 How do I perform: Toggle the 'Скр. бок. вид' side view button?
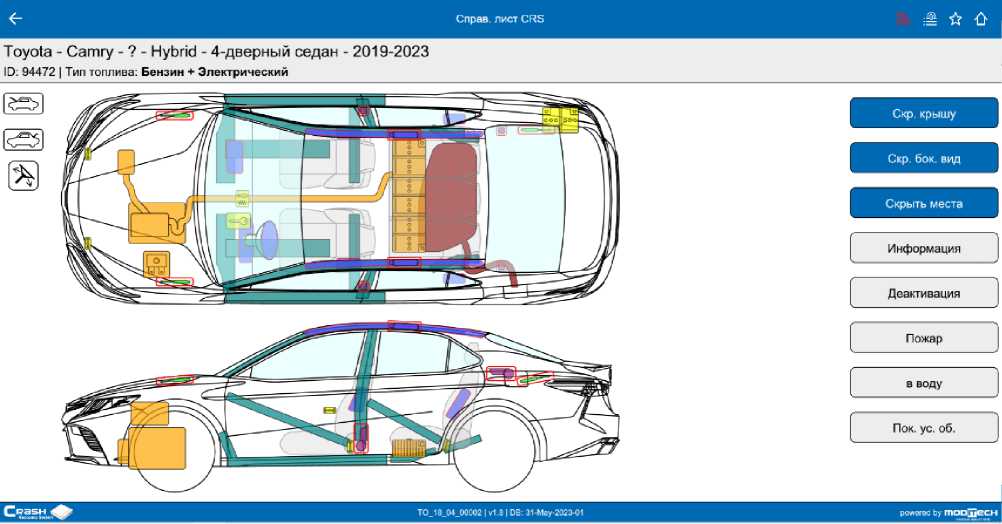coord(923,158)
